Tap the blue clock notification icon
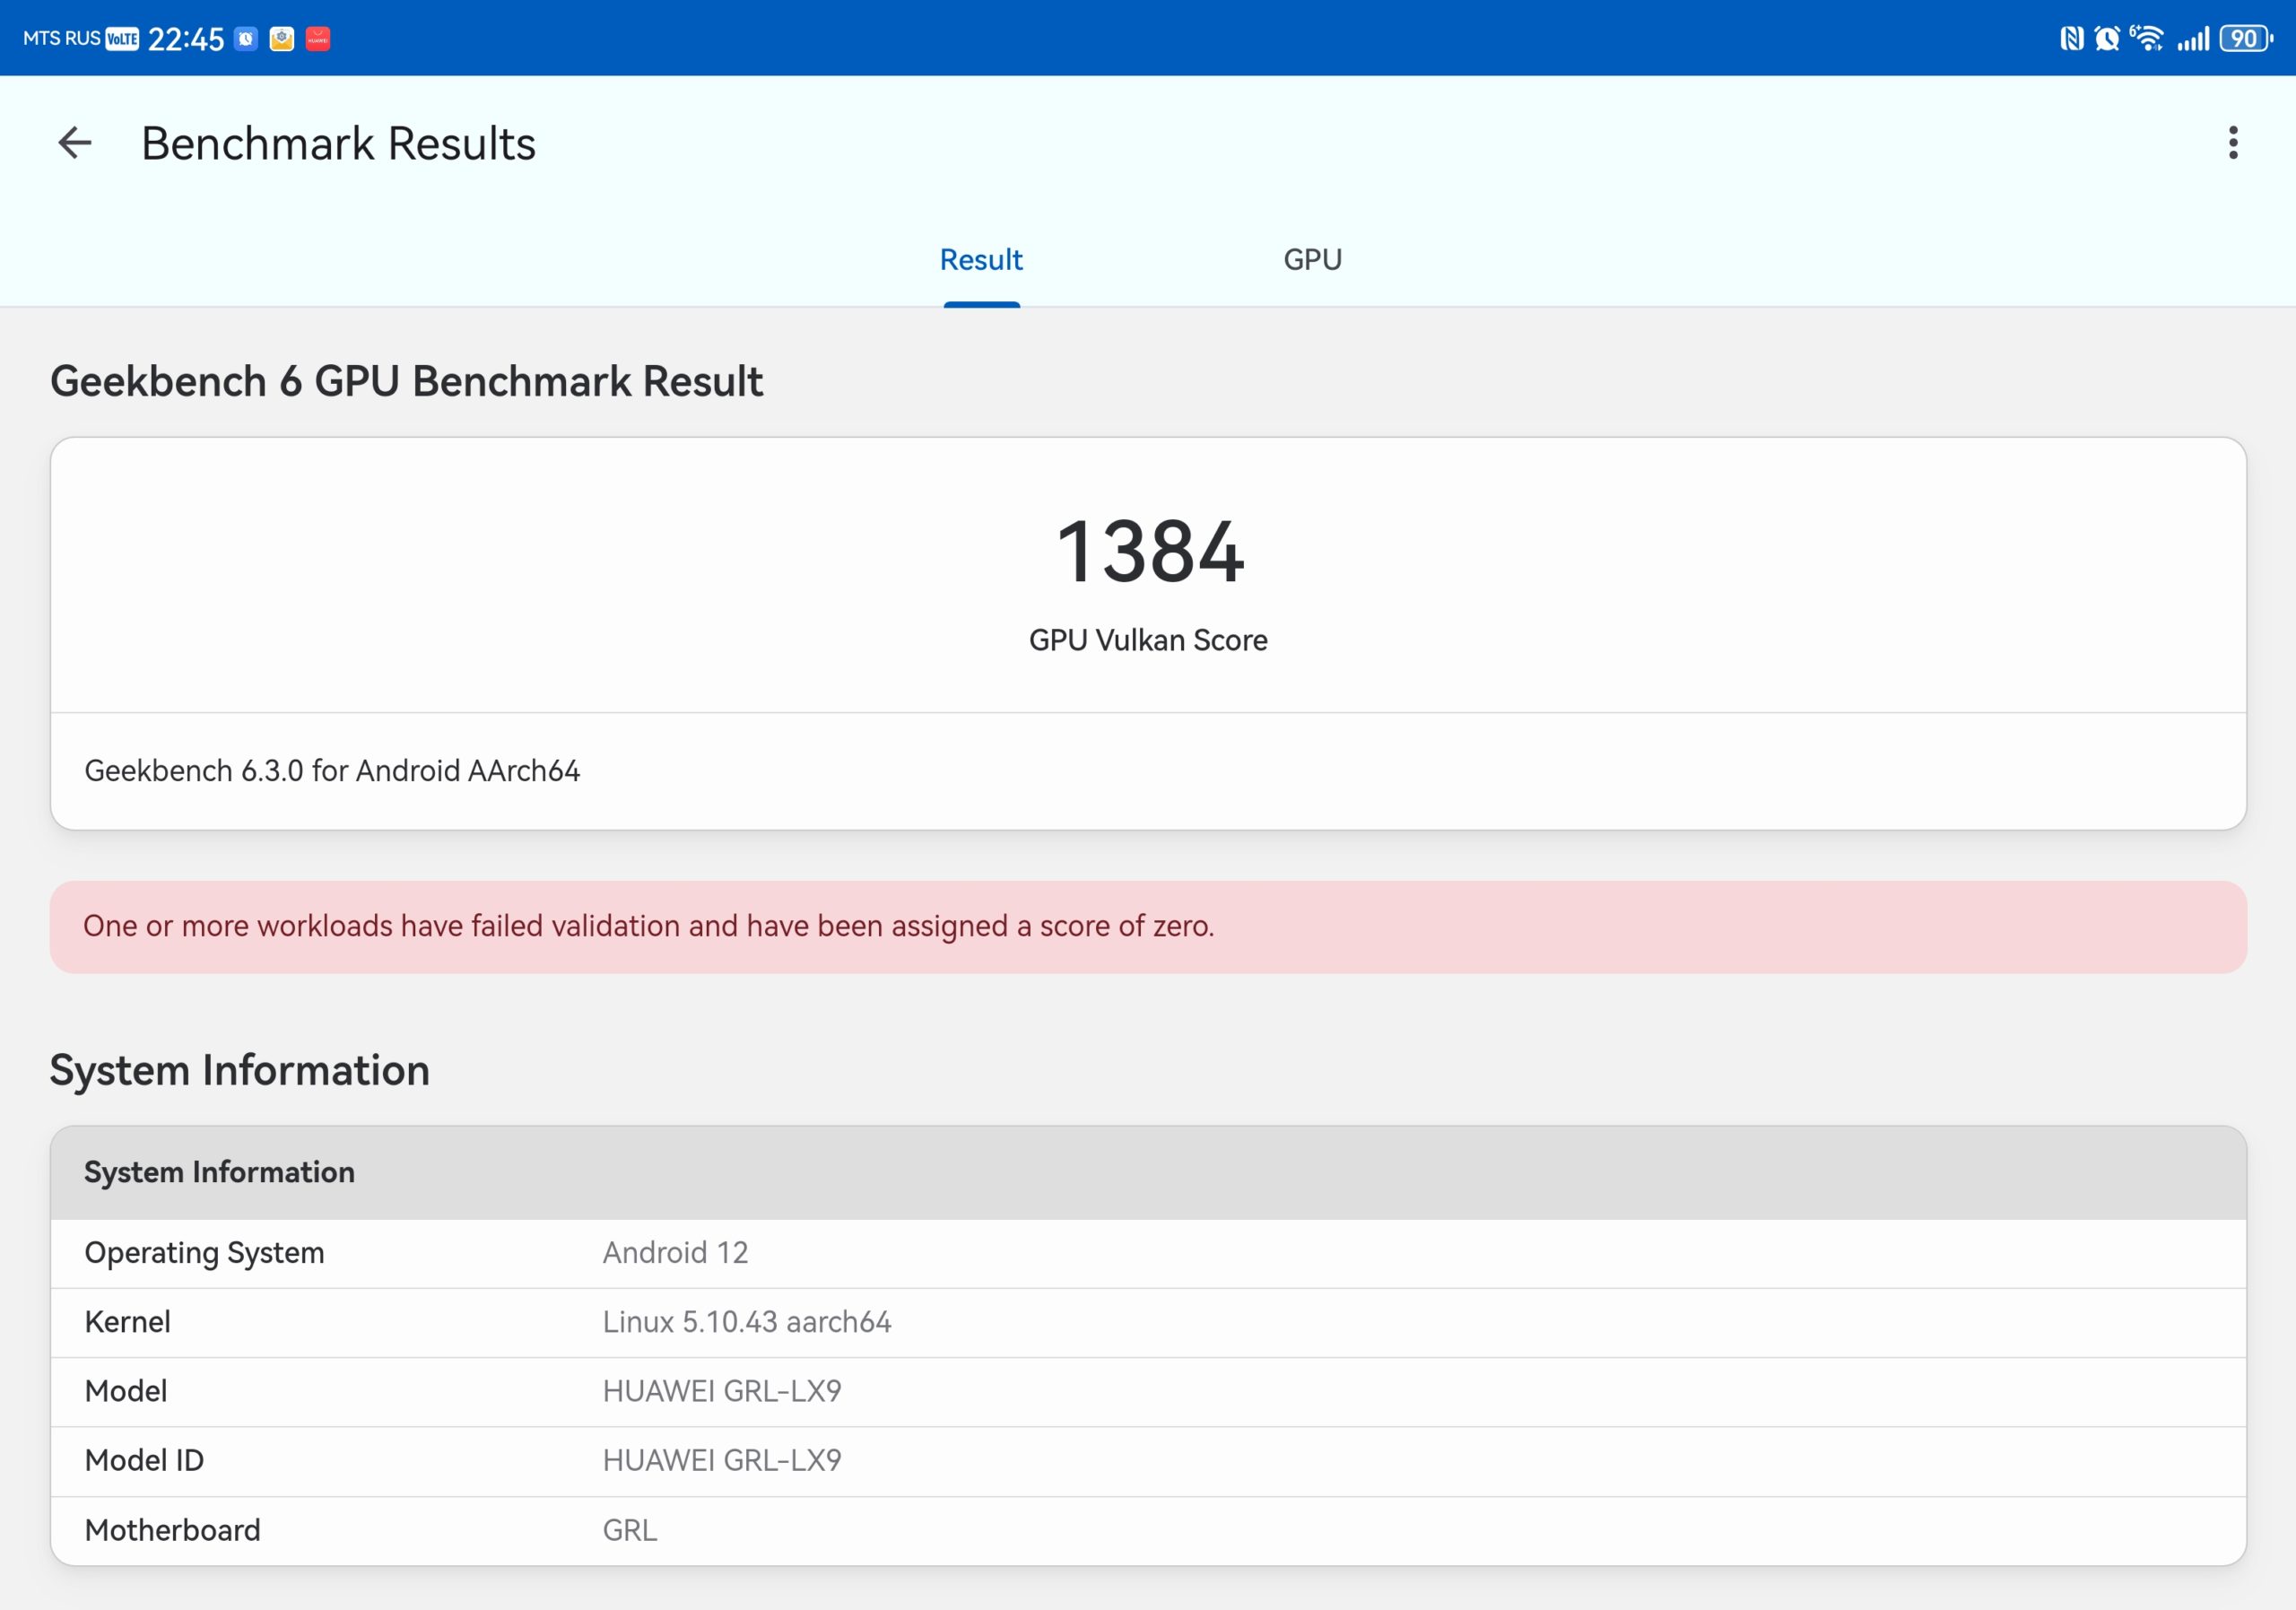Image resolution: width=2296 pixels, height=1610 pixels. [246, 39]
